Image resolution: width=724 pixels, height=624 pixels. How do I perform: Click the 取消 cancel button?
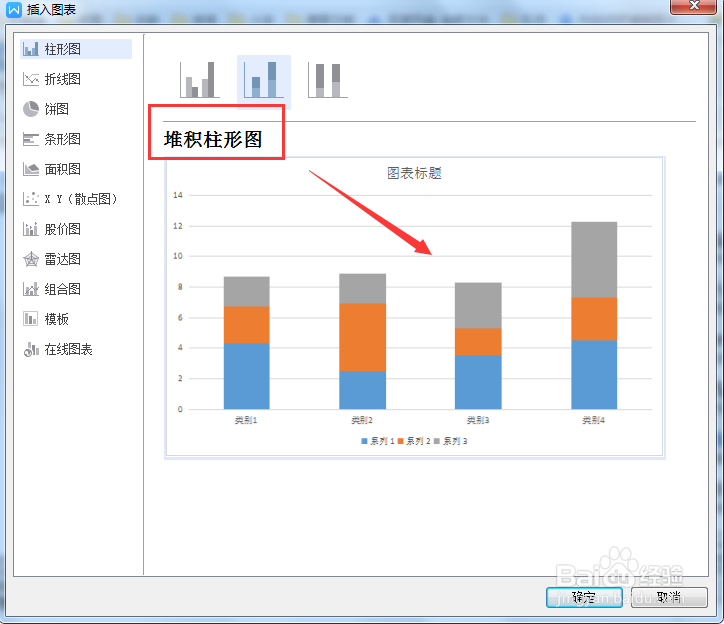click(x=669, y=597)
